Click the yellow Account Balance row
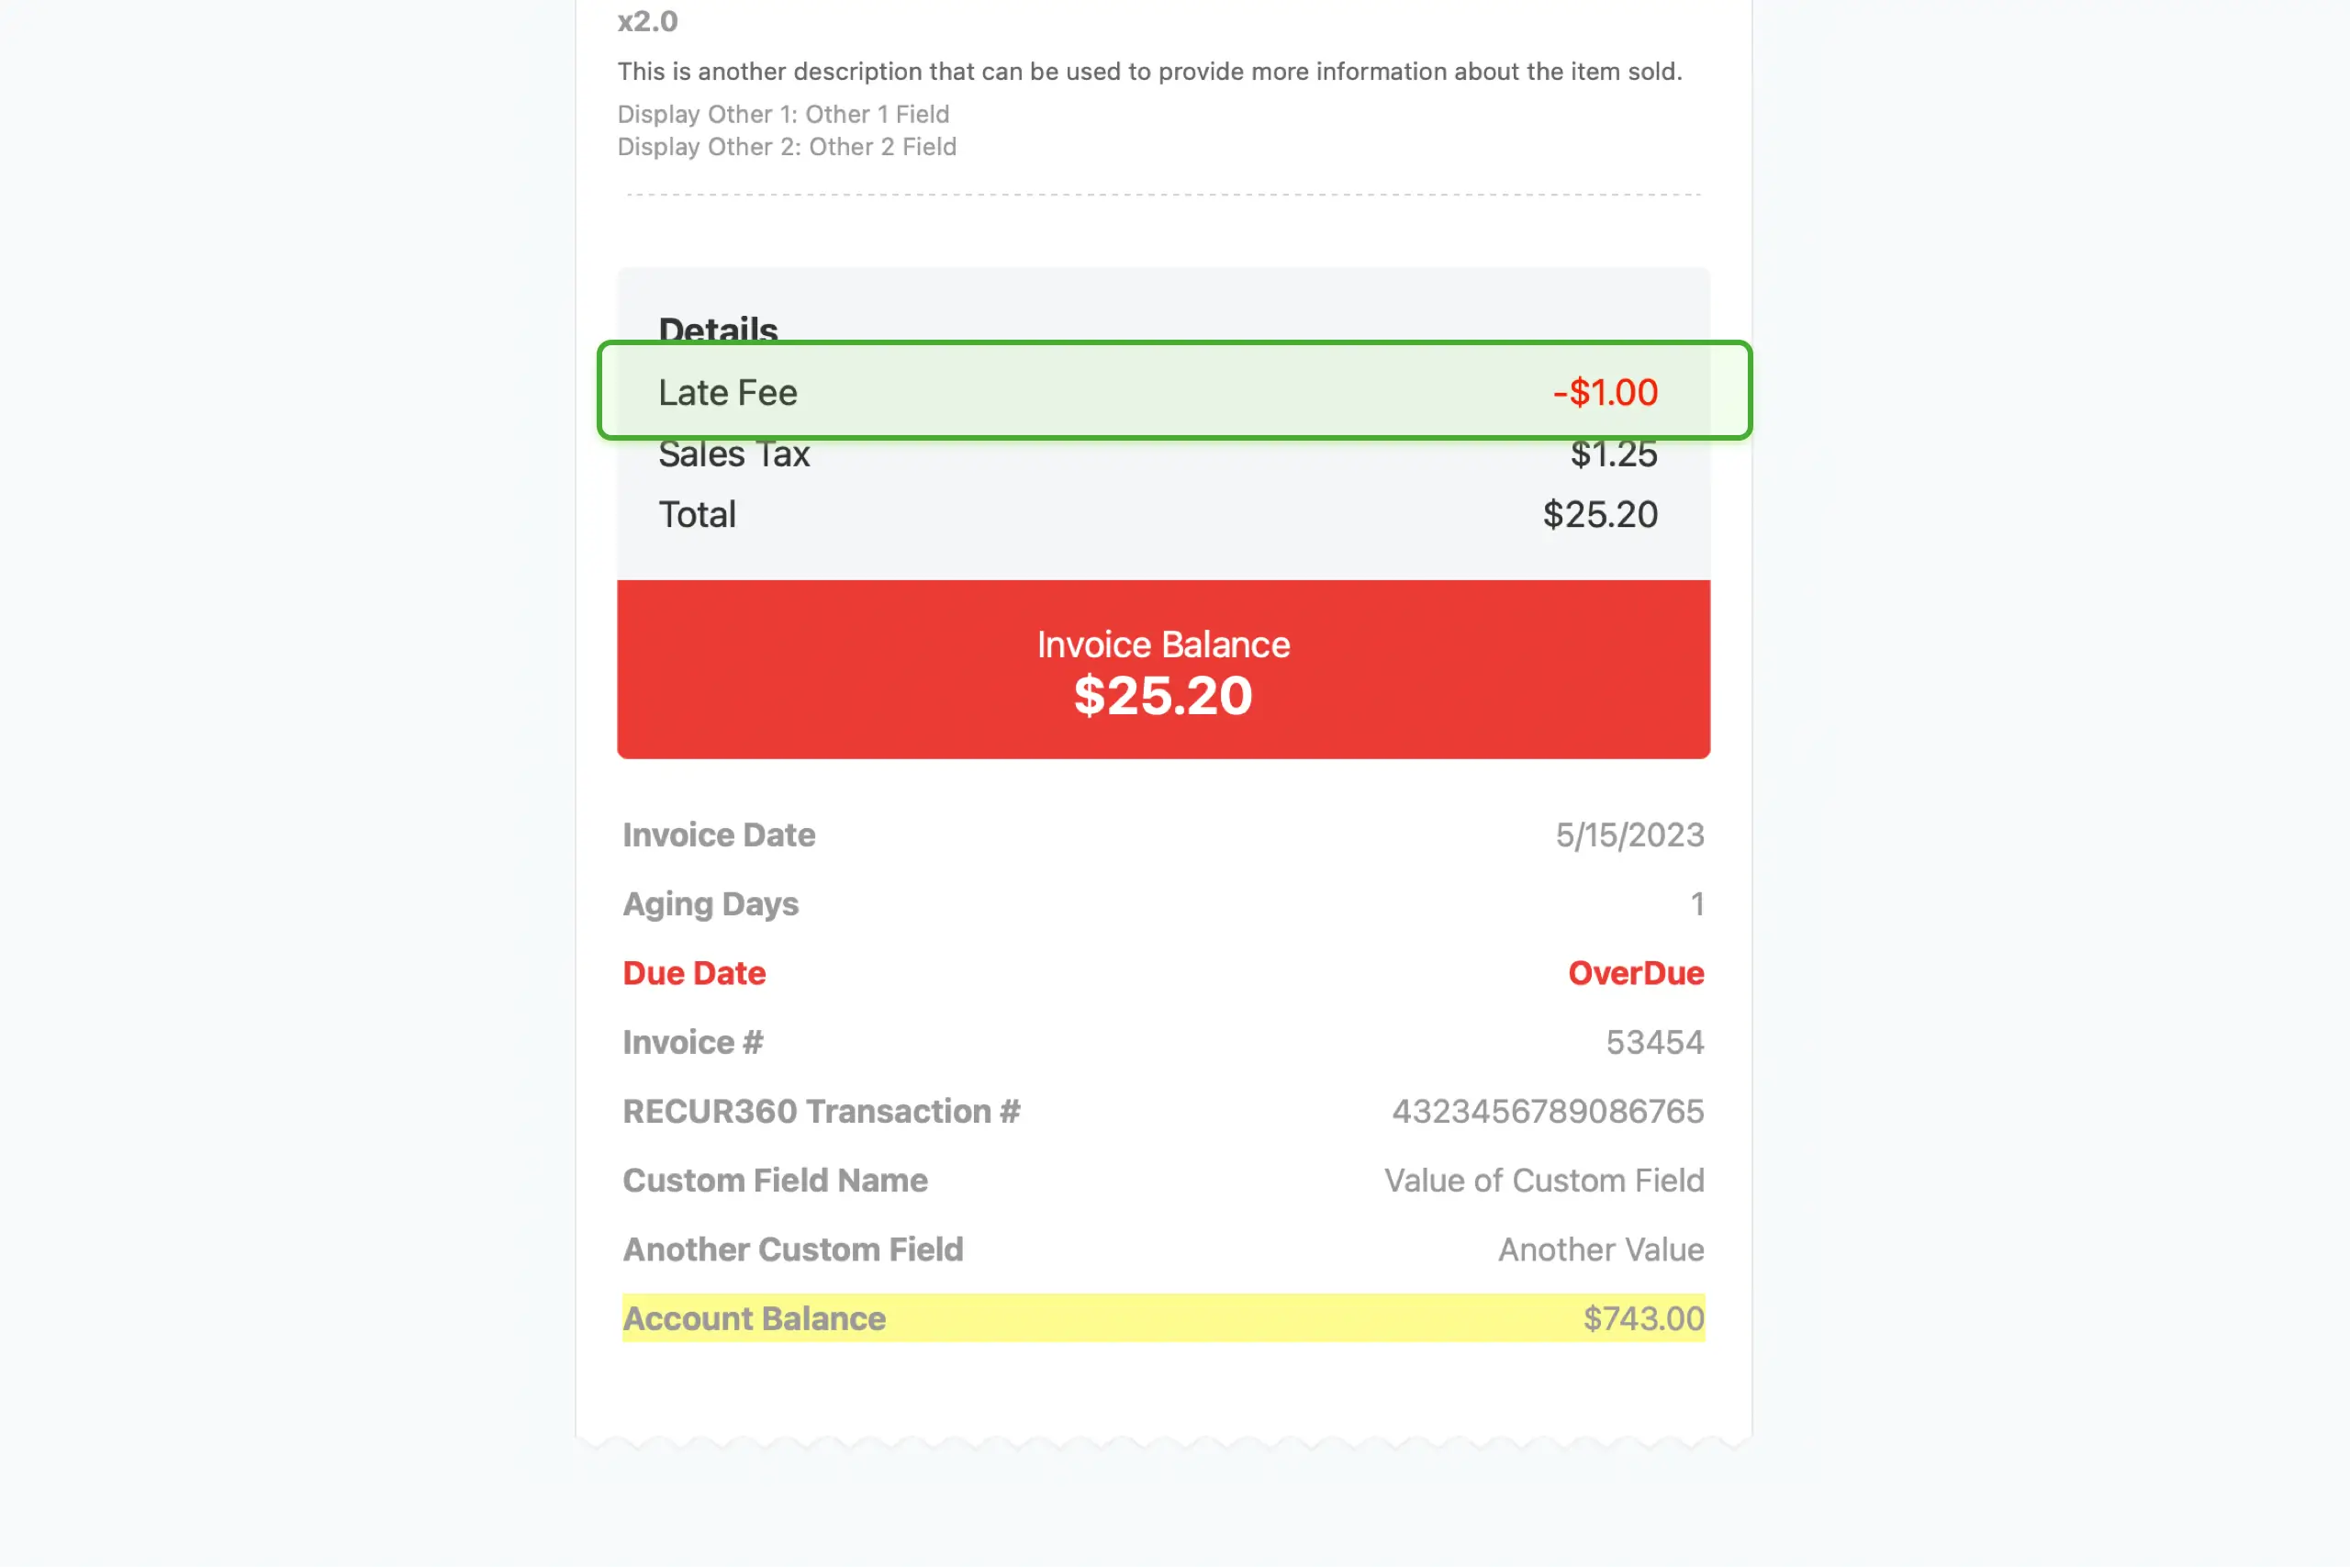The height and width of the screenshot is (1568, 2350). pyautogui.click(x=1163, y=1318)
